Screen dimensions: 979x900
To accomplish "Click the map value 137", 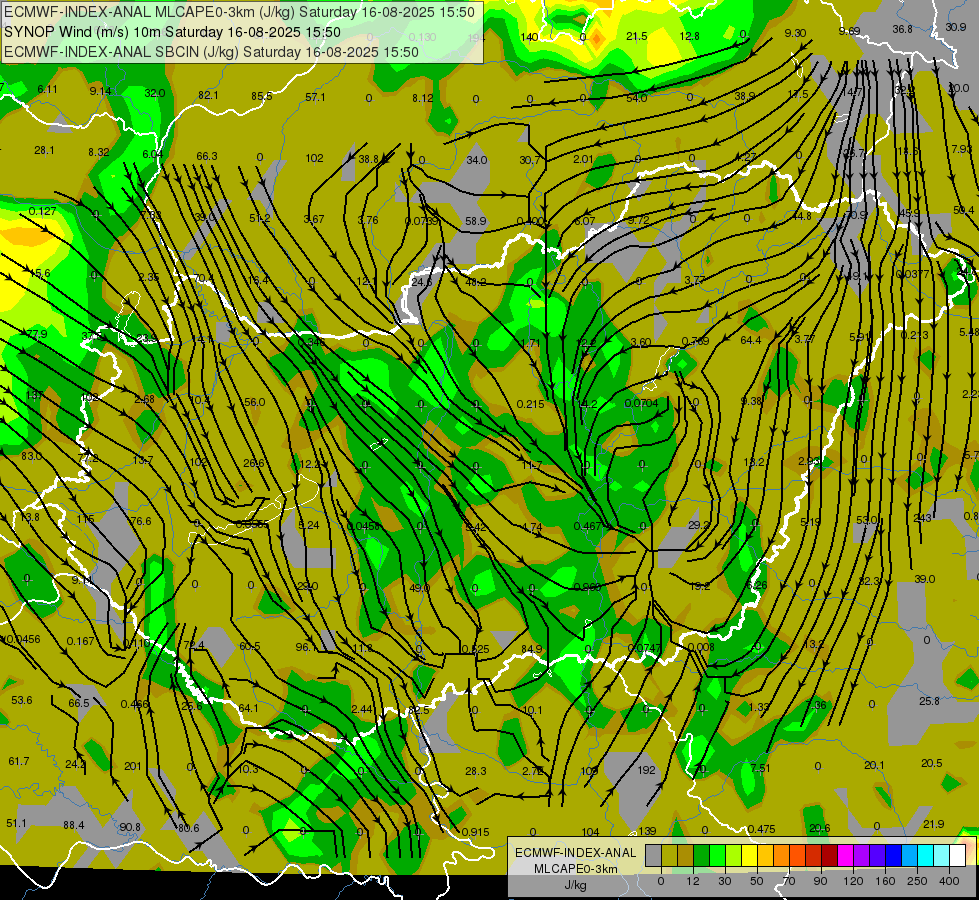I will tap(34, 395).
